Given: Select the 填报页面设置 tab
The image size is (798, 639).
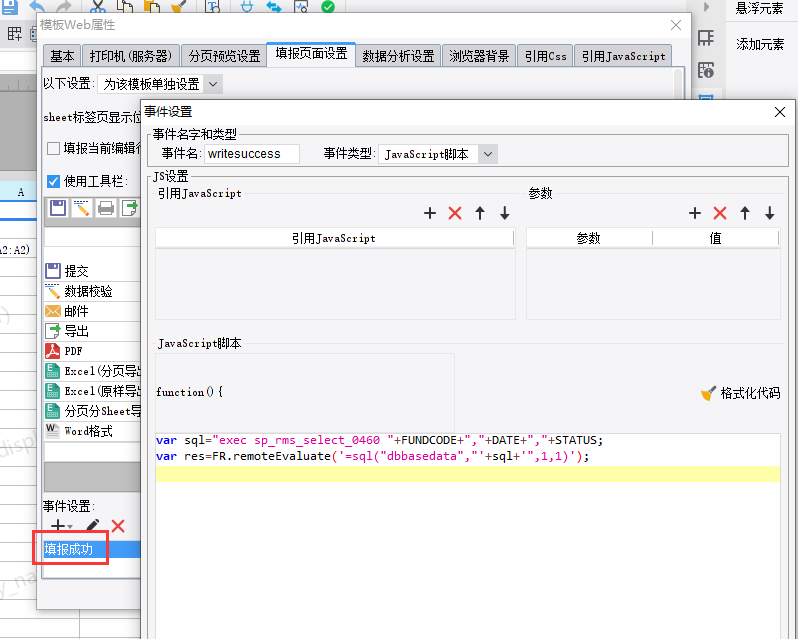Looking at the screenshot, I should pos(311,54).
